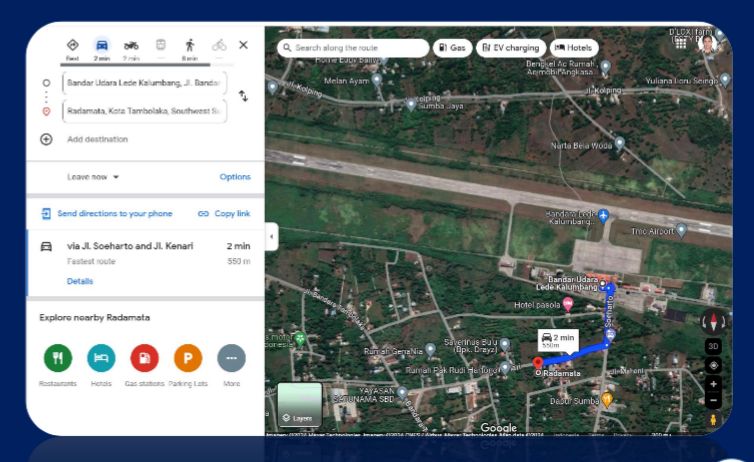The image size is (754, 462).
Task: Toggle the EV charging filter chip
Action: pos(510,47)
